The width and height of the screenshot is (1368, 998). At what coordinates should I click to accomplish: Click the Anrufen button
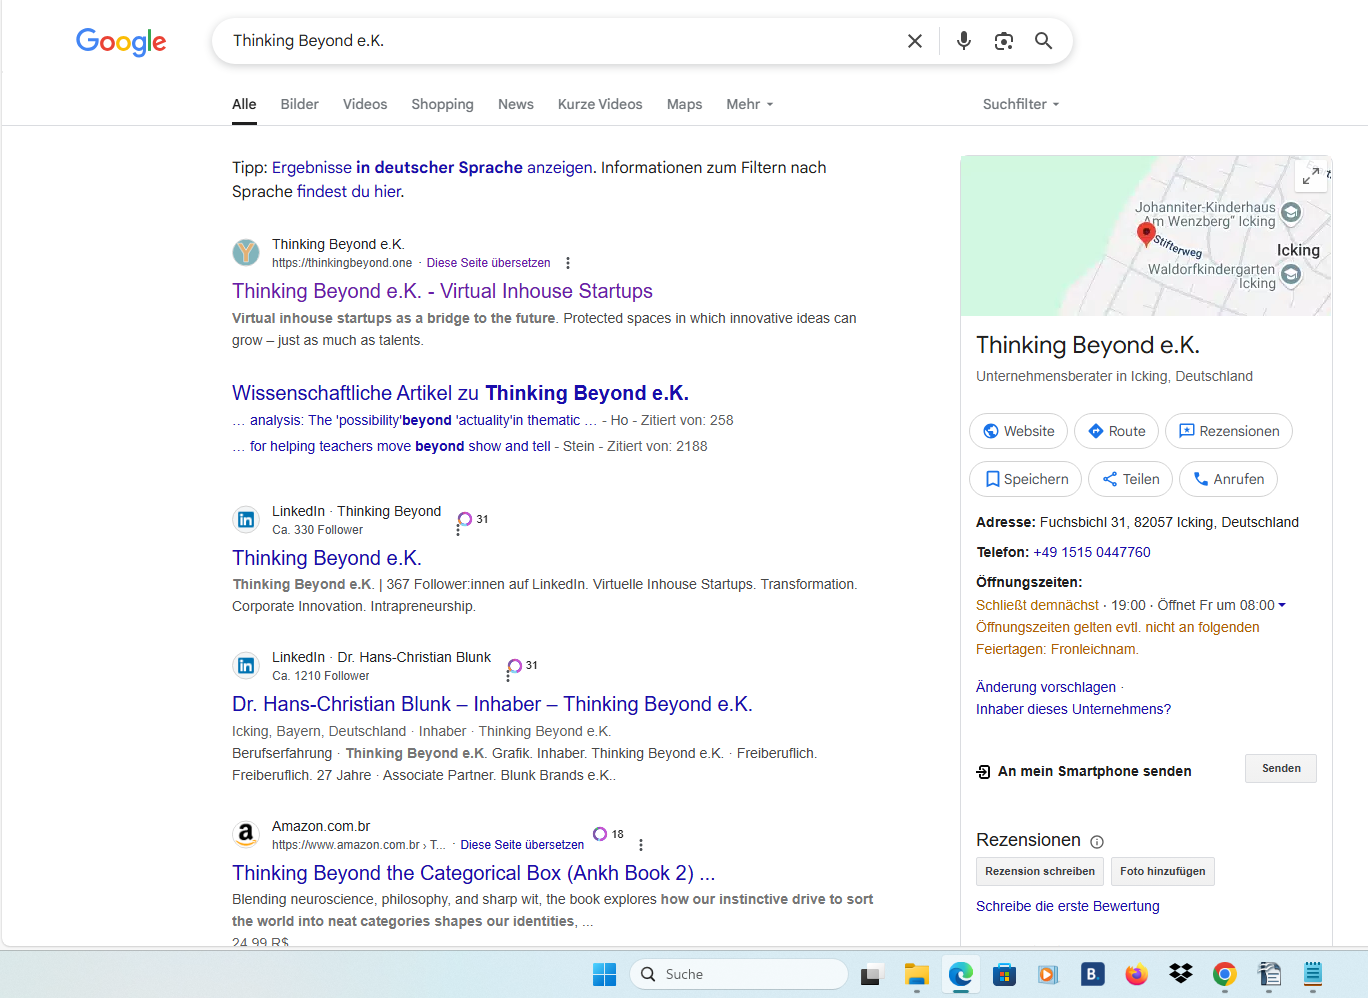(x=1228, y=479)
